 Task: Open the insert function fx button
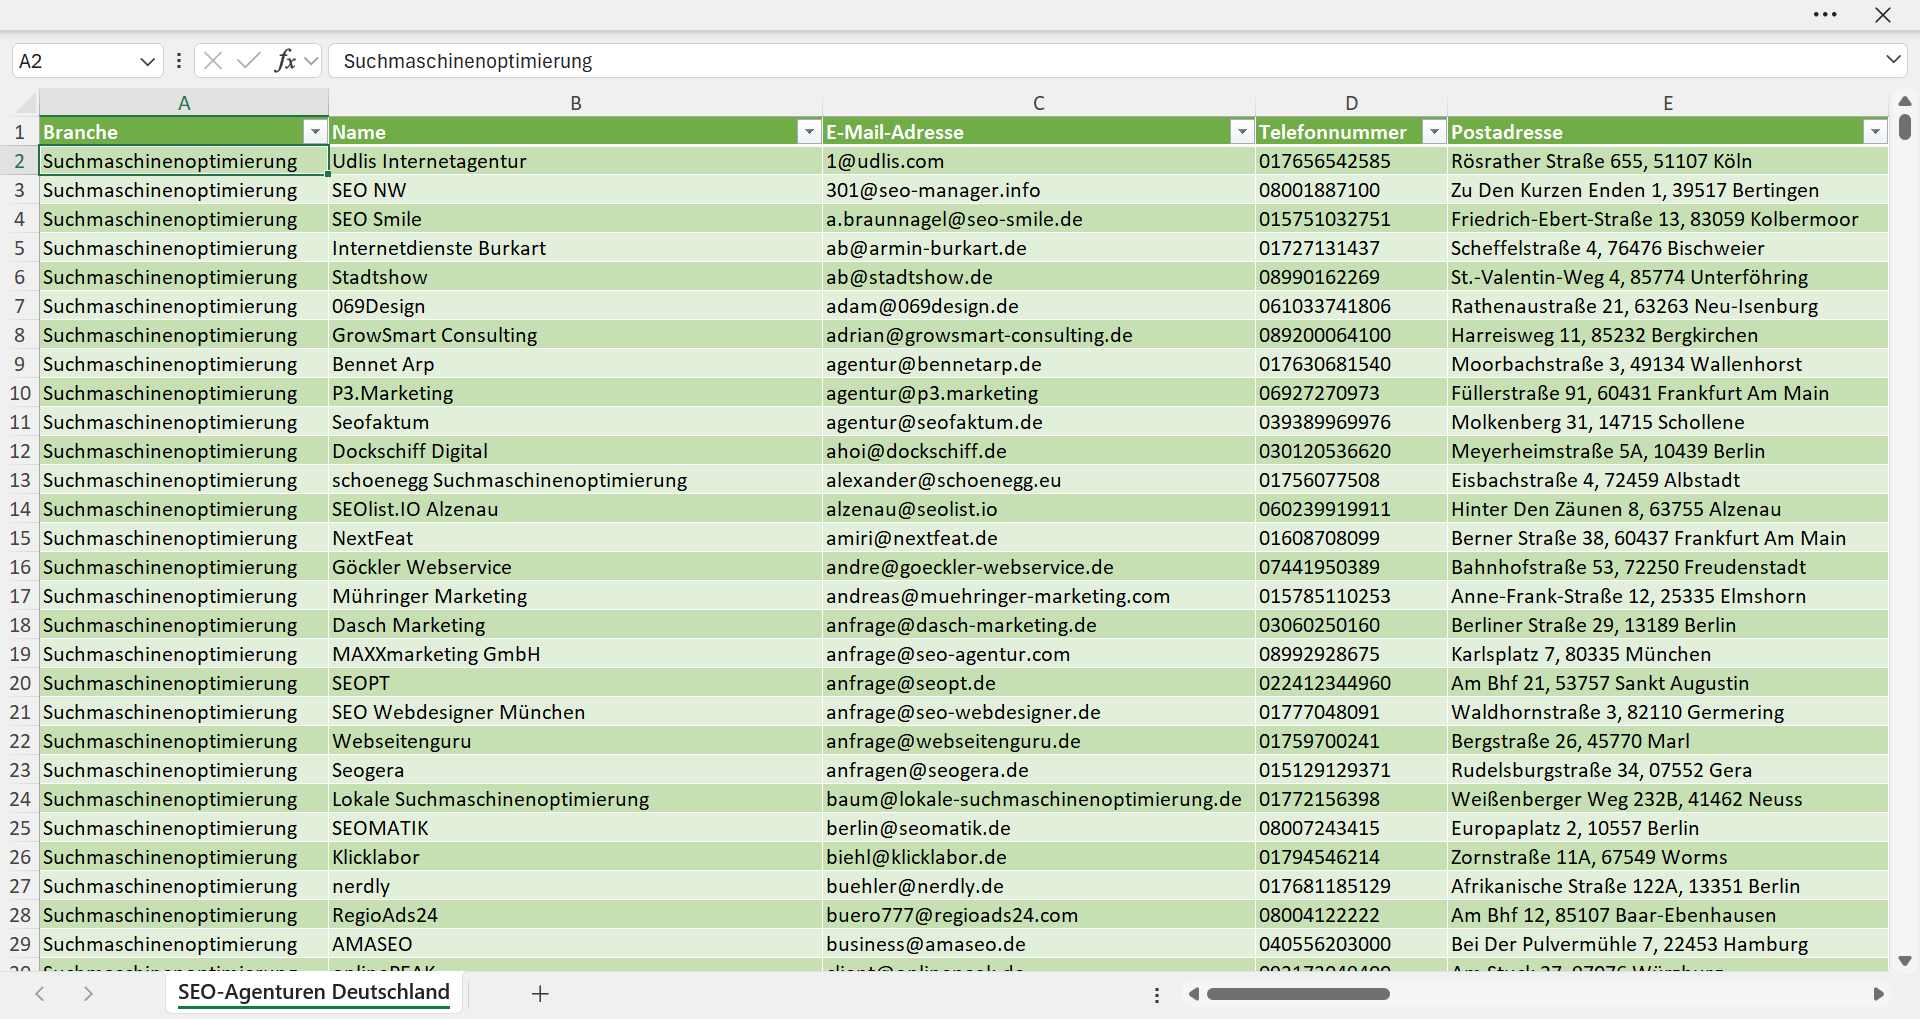[285, 61]
